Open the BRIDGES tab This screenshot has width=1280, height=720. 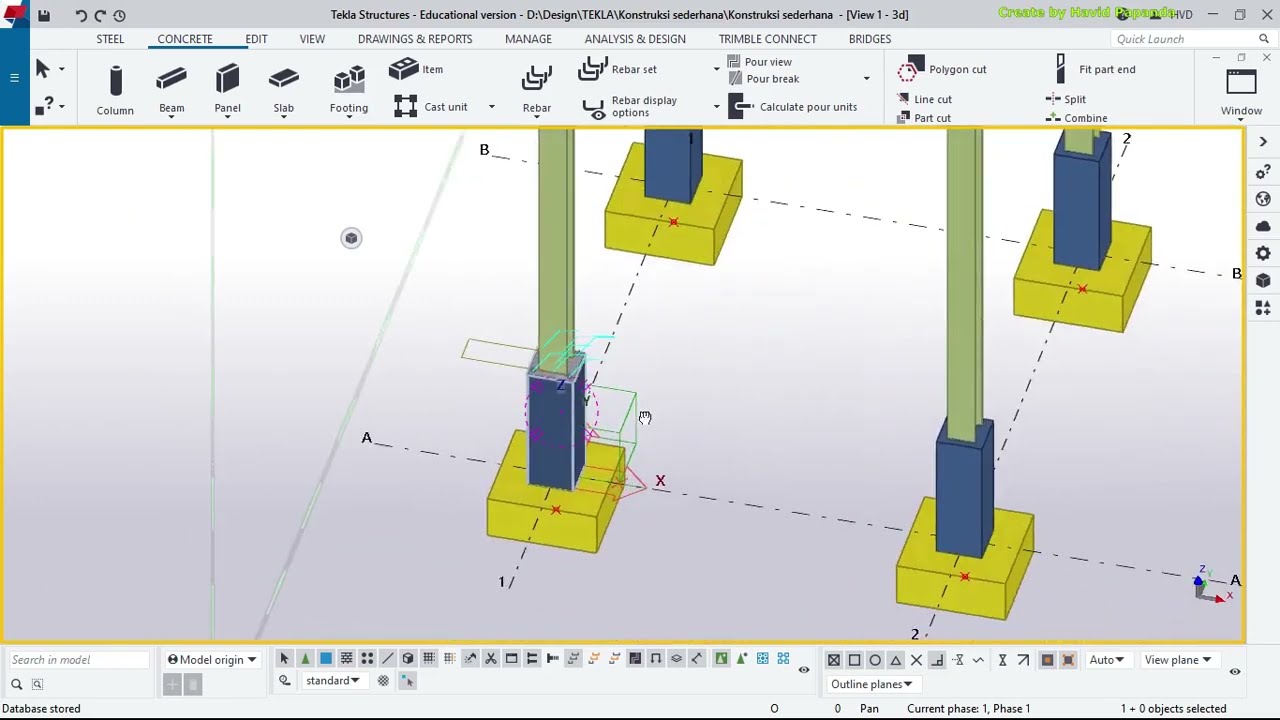tap(870, 39)
